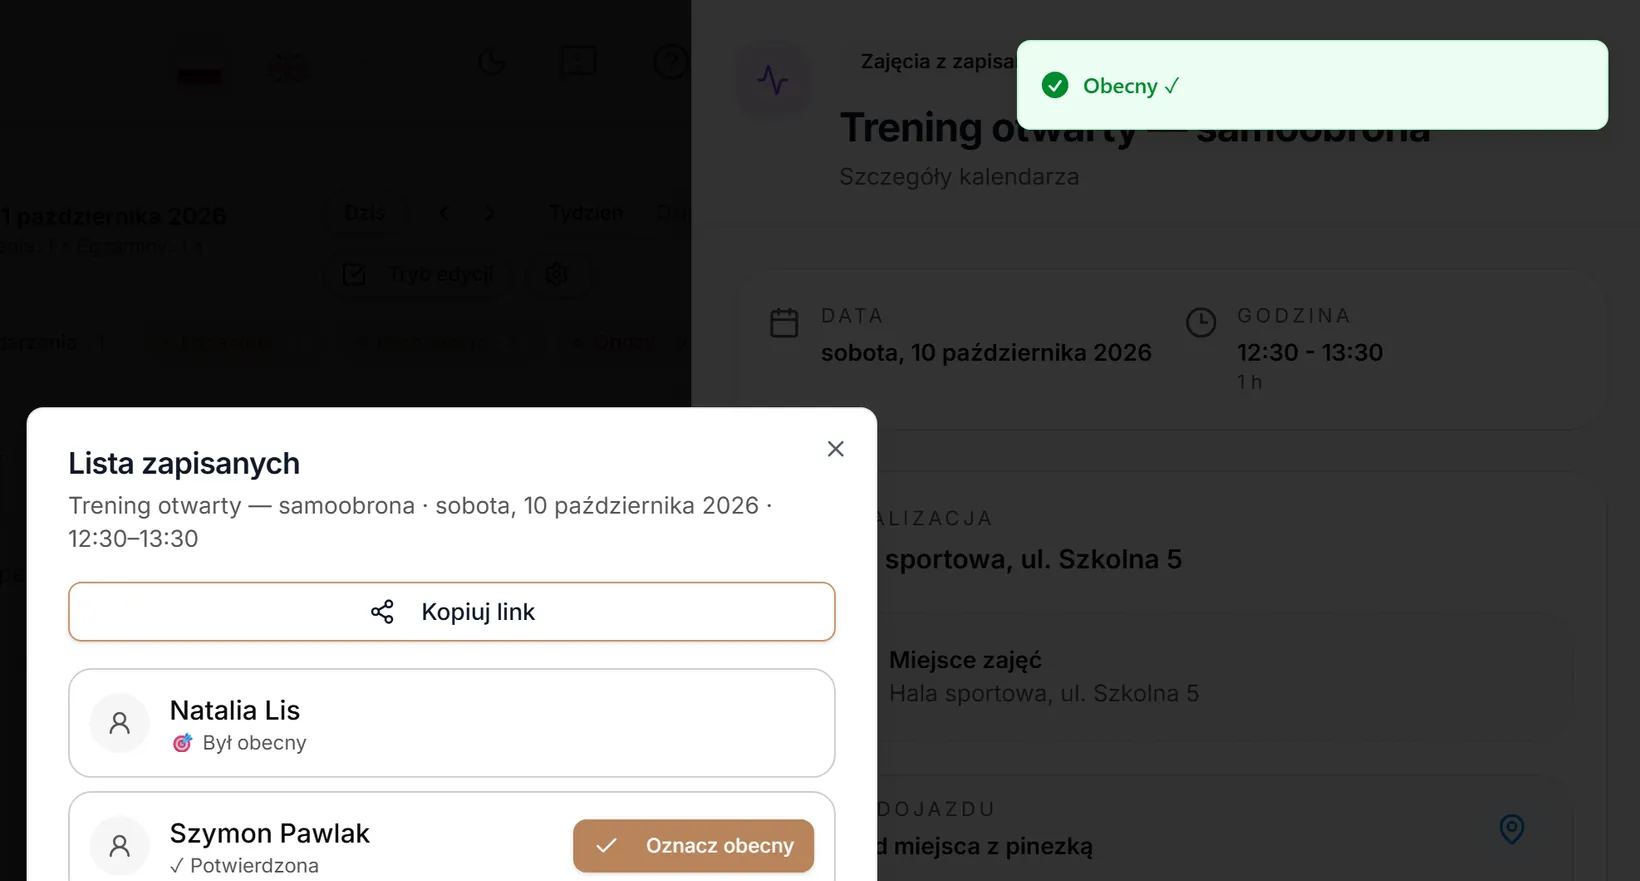Screen dimensions: 1640x881
Task: Click the Kopiuj link button
Action: pos(452,612)
